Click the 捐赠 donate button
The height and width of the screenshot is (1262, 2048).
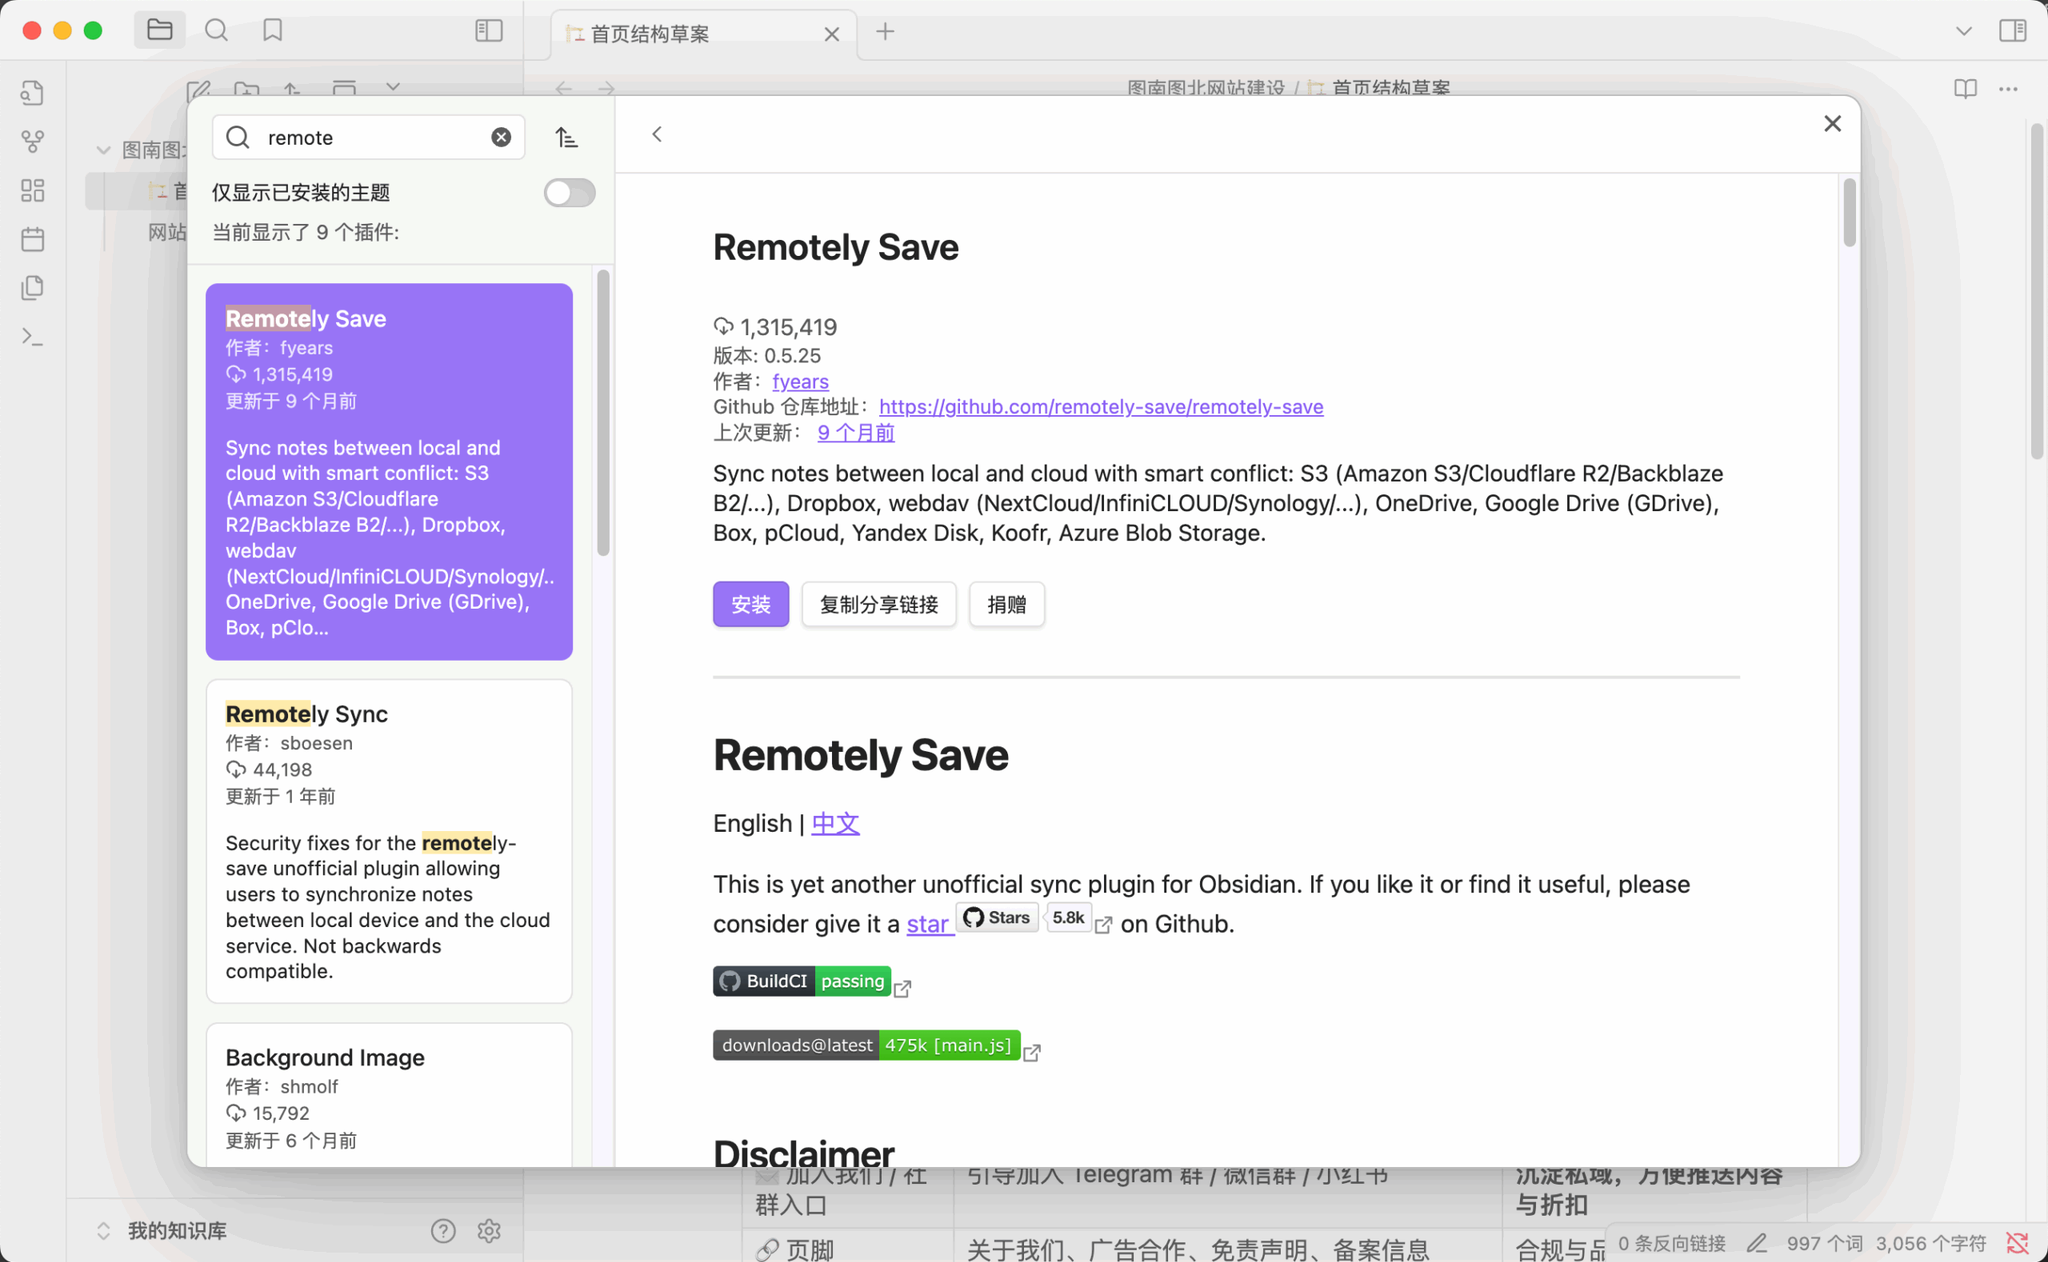(1007, 604)
